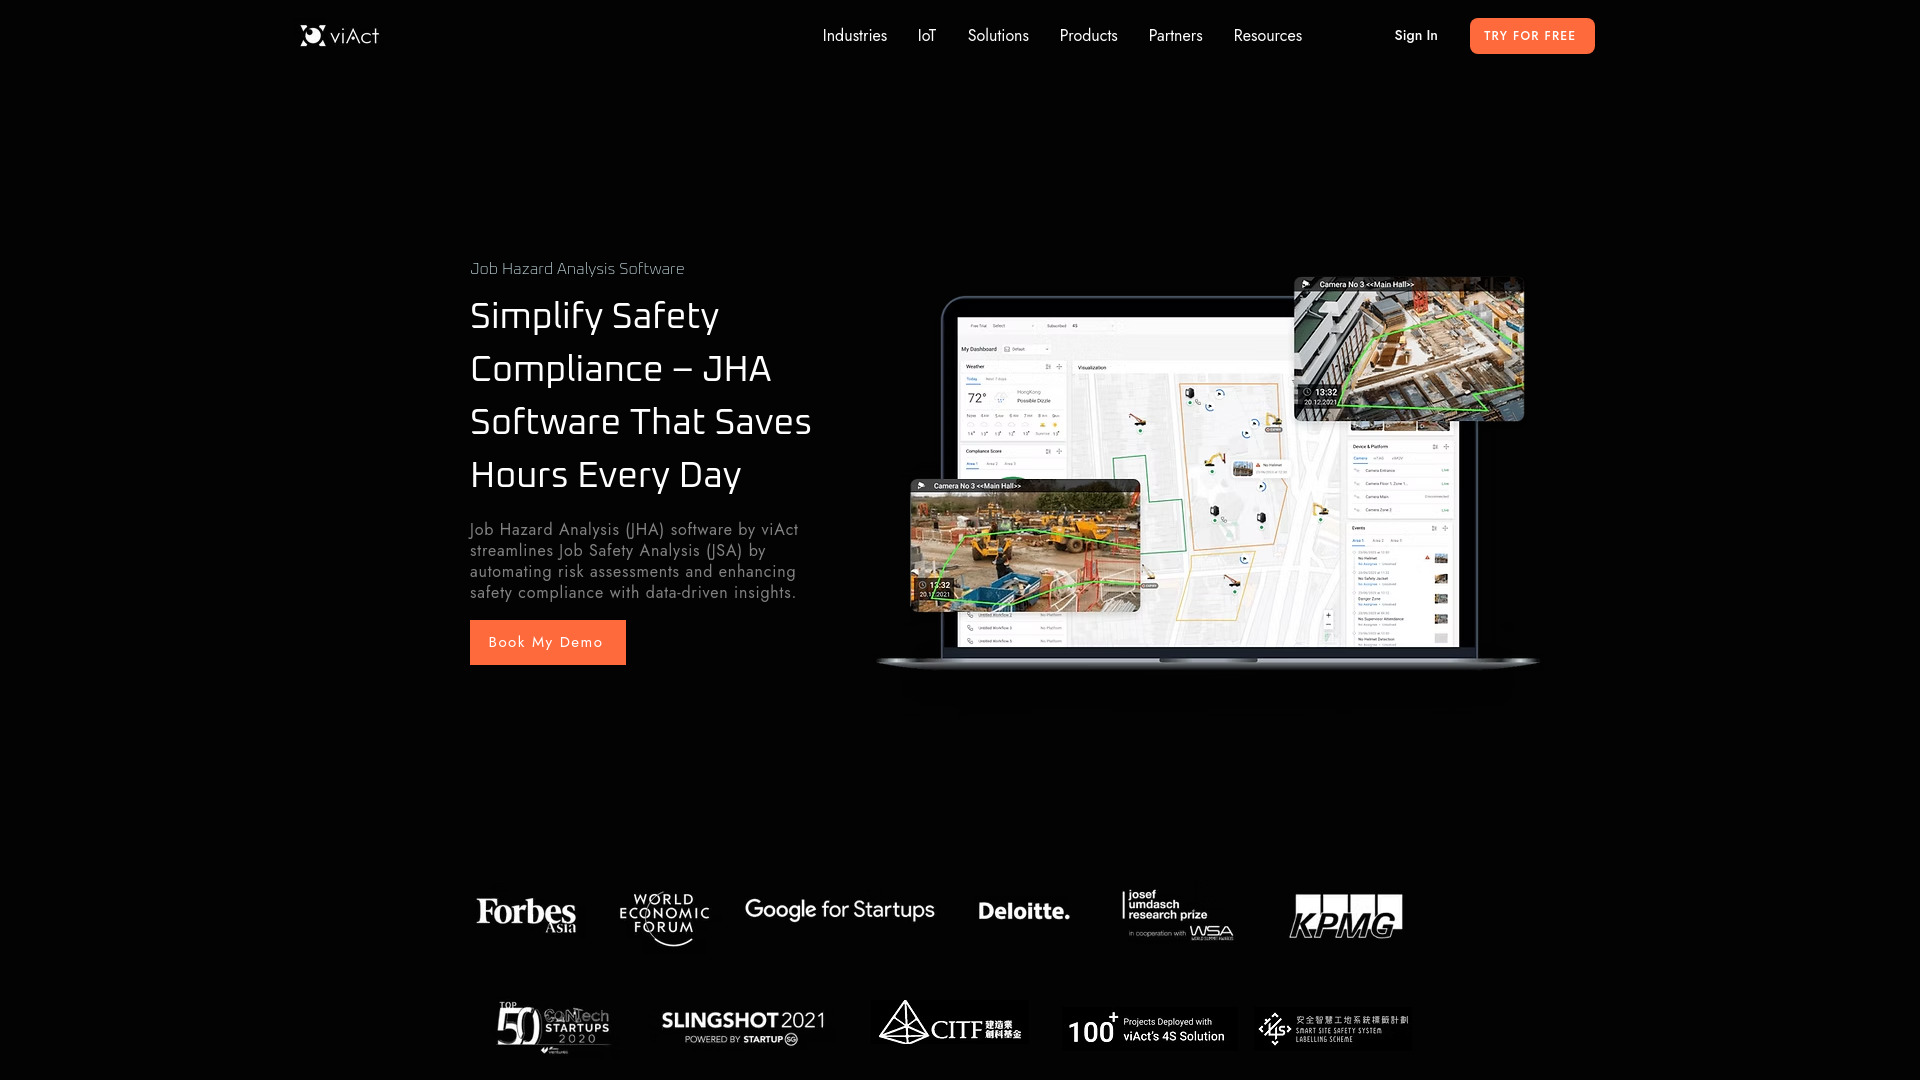This screenshot has height=1080, width=1920.
Task: Click the Industries menu item in navigation
Action: (x=855, y=36)
